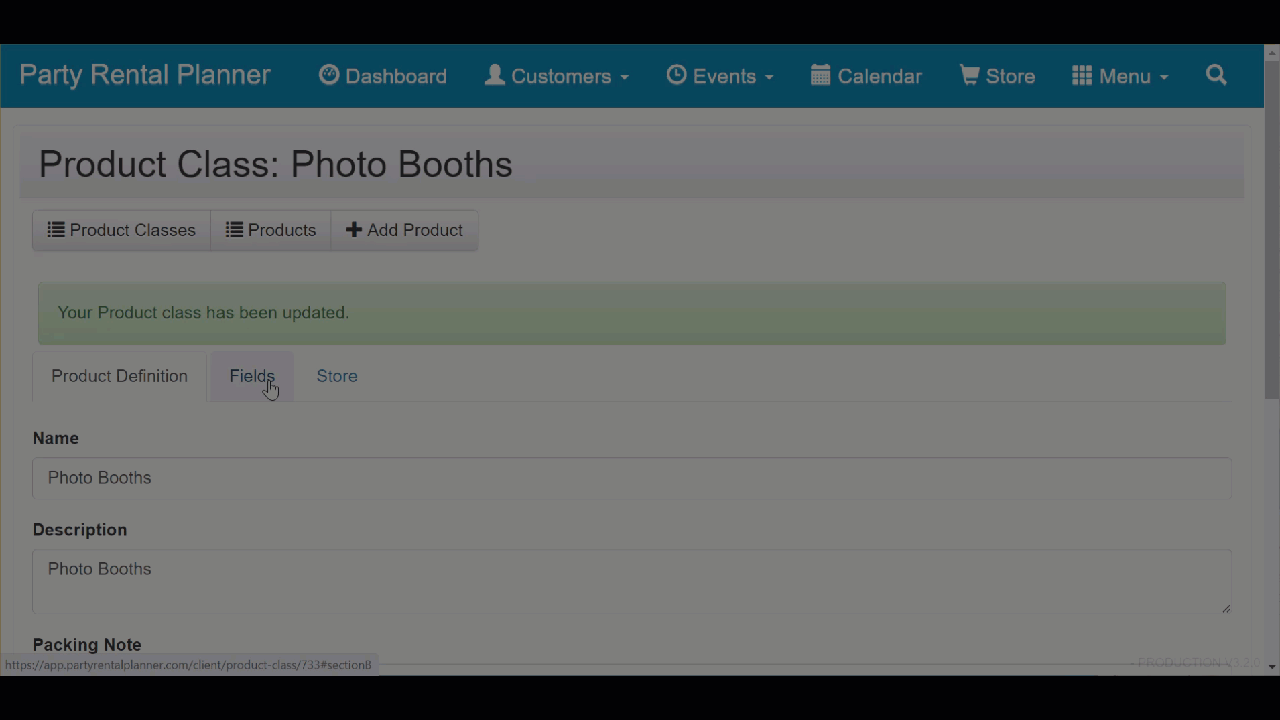Image resolution: width=1280 pixels, height=720 pixels.
Task: Click the Description field label
Action: (x=80, y=530)
